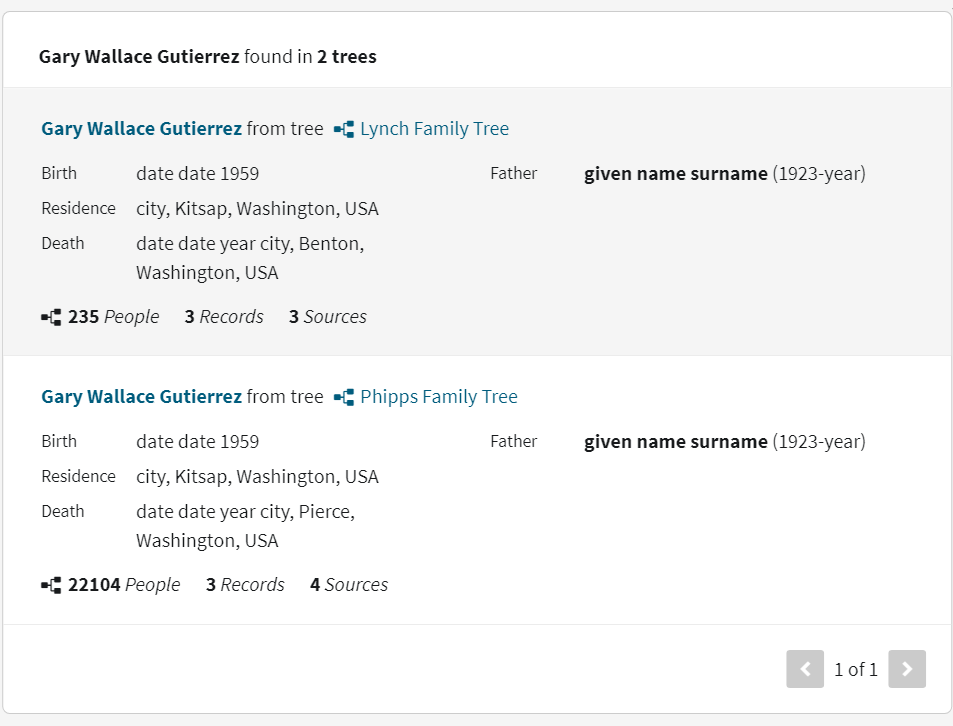Image resolution: width=953 pixels, height=726 pixels.
Task: Click 3 Records in Lynch tree result
Action: coord(224,317)
